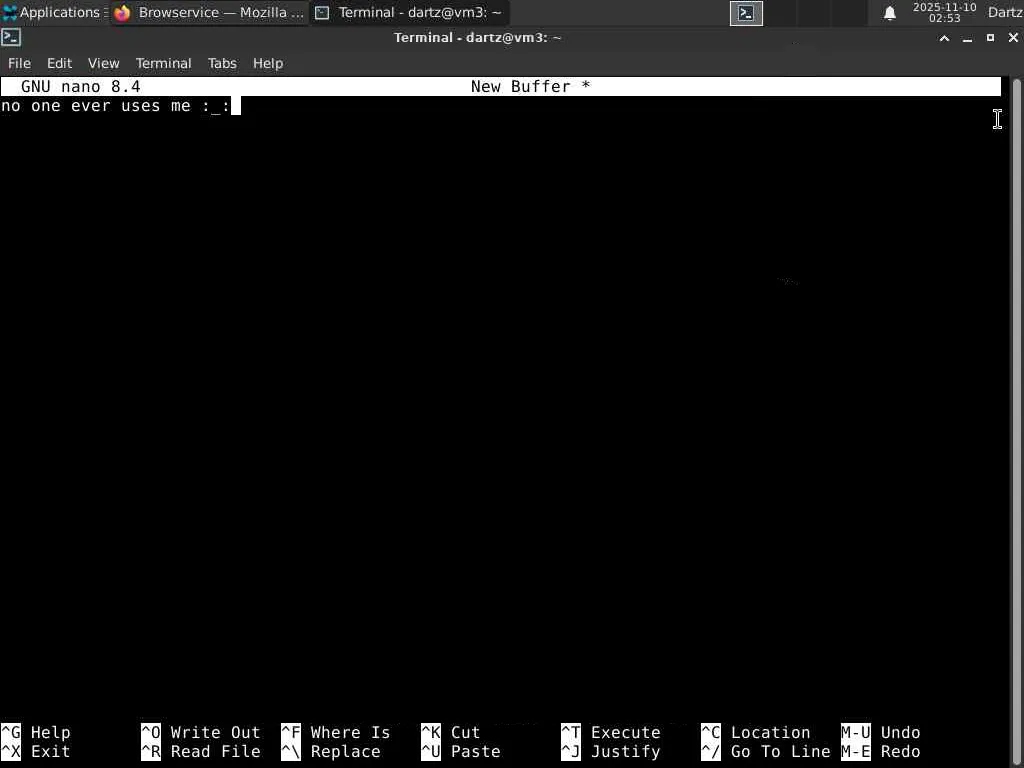Image resolution: width=1024 pixels, height=768 pixels.
Task: Click the ^X Exit shortcut
Action: click(x=36, y=751)
